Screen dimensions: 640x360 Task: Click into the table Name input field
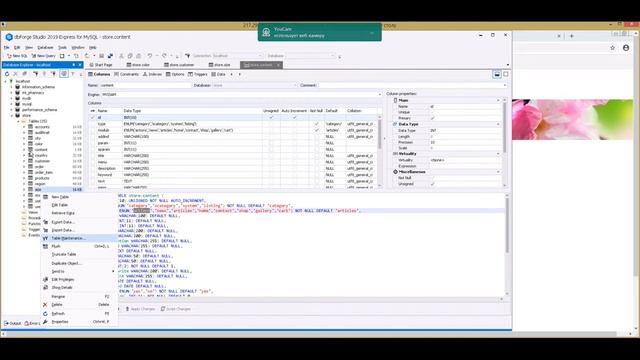tap(145, 85)
